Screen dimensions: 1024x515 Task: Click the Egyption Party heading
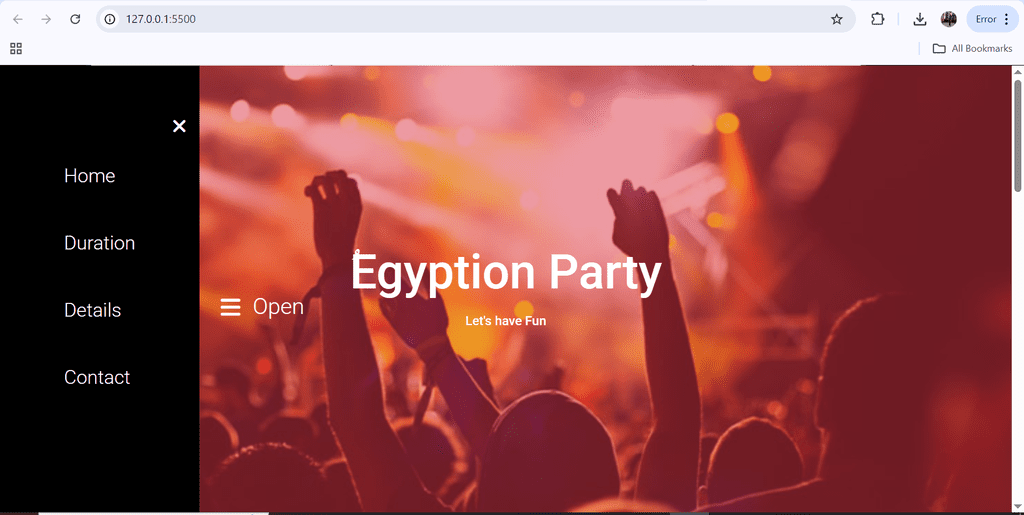click(x=506, y=273)
